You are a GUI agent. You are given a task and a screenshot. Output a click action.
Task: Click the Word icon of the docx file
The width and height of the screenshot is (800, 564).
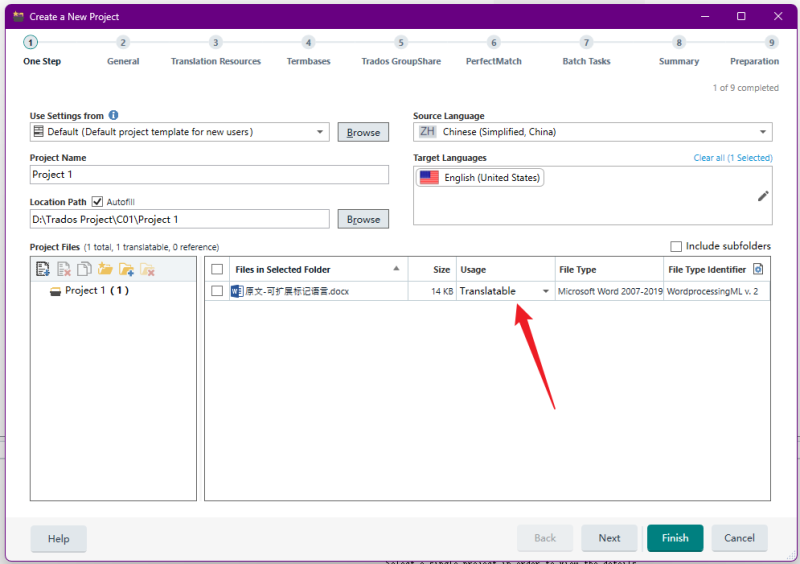(237, 291)
